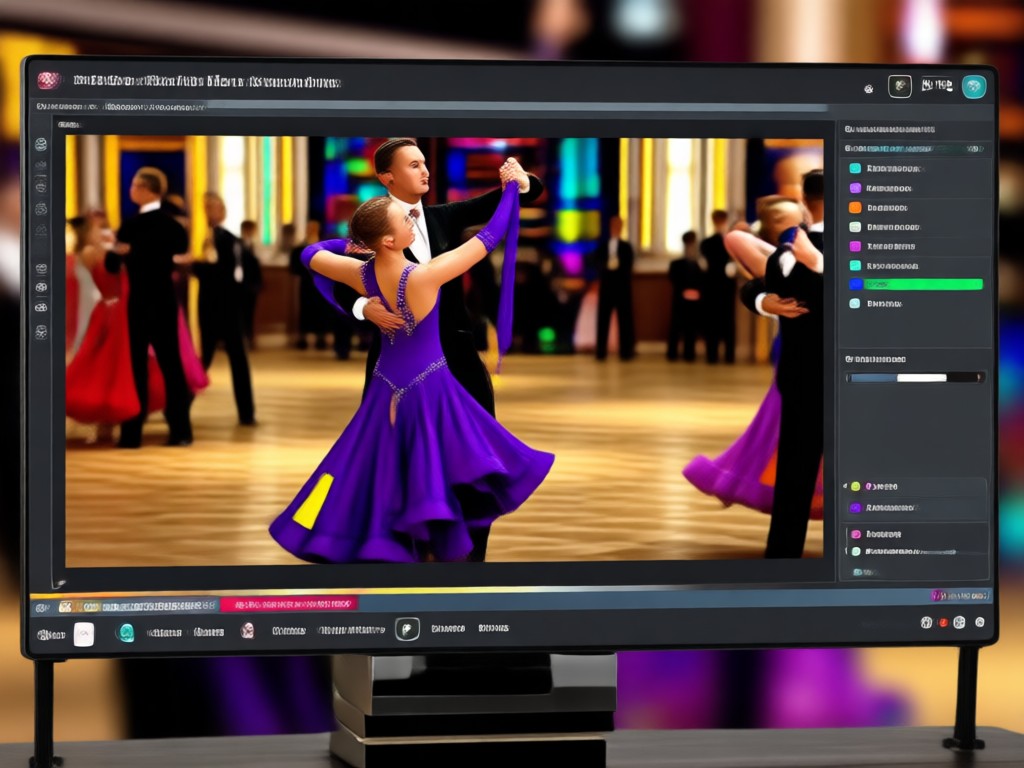Screen dimensions: 1024x768
Task: Click the red dot icon at bottom right
Action: [943, 622]
